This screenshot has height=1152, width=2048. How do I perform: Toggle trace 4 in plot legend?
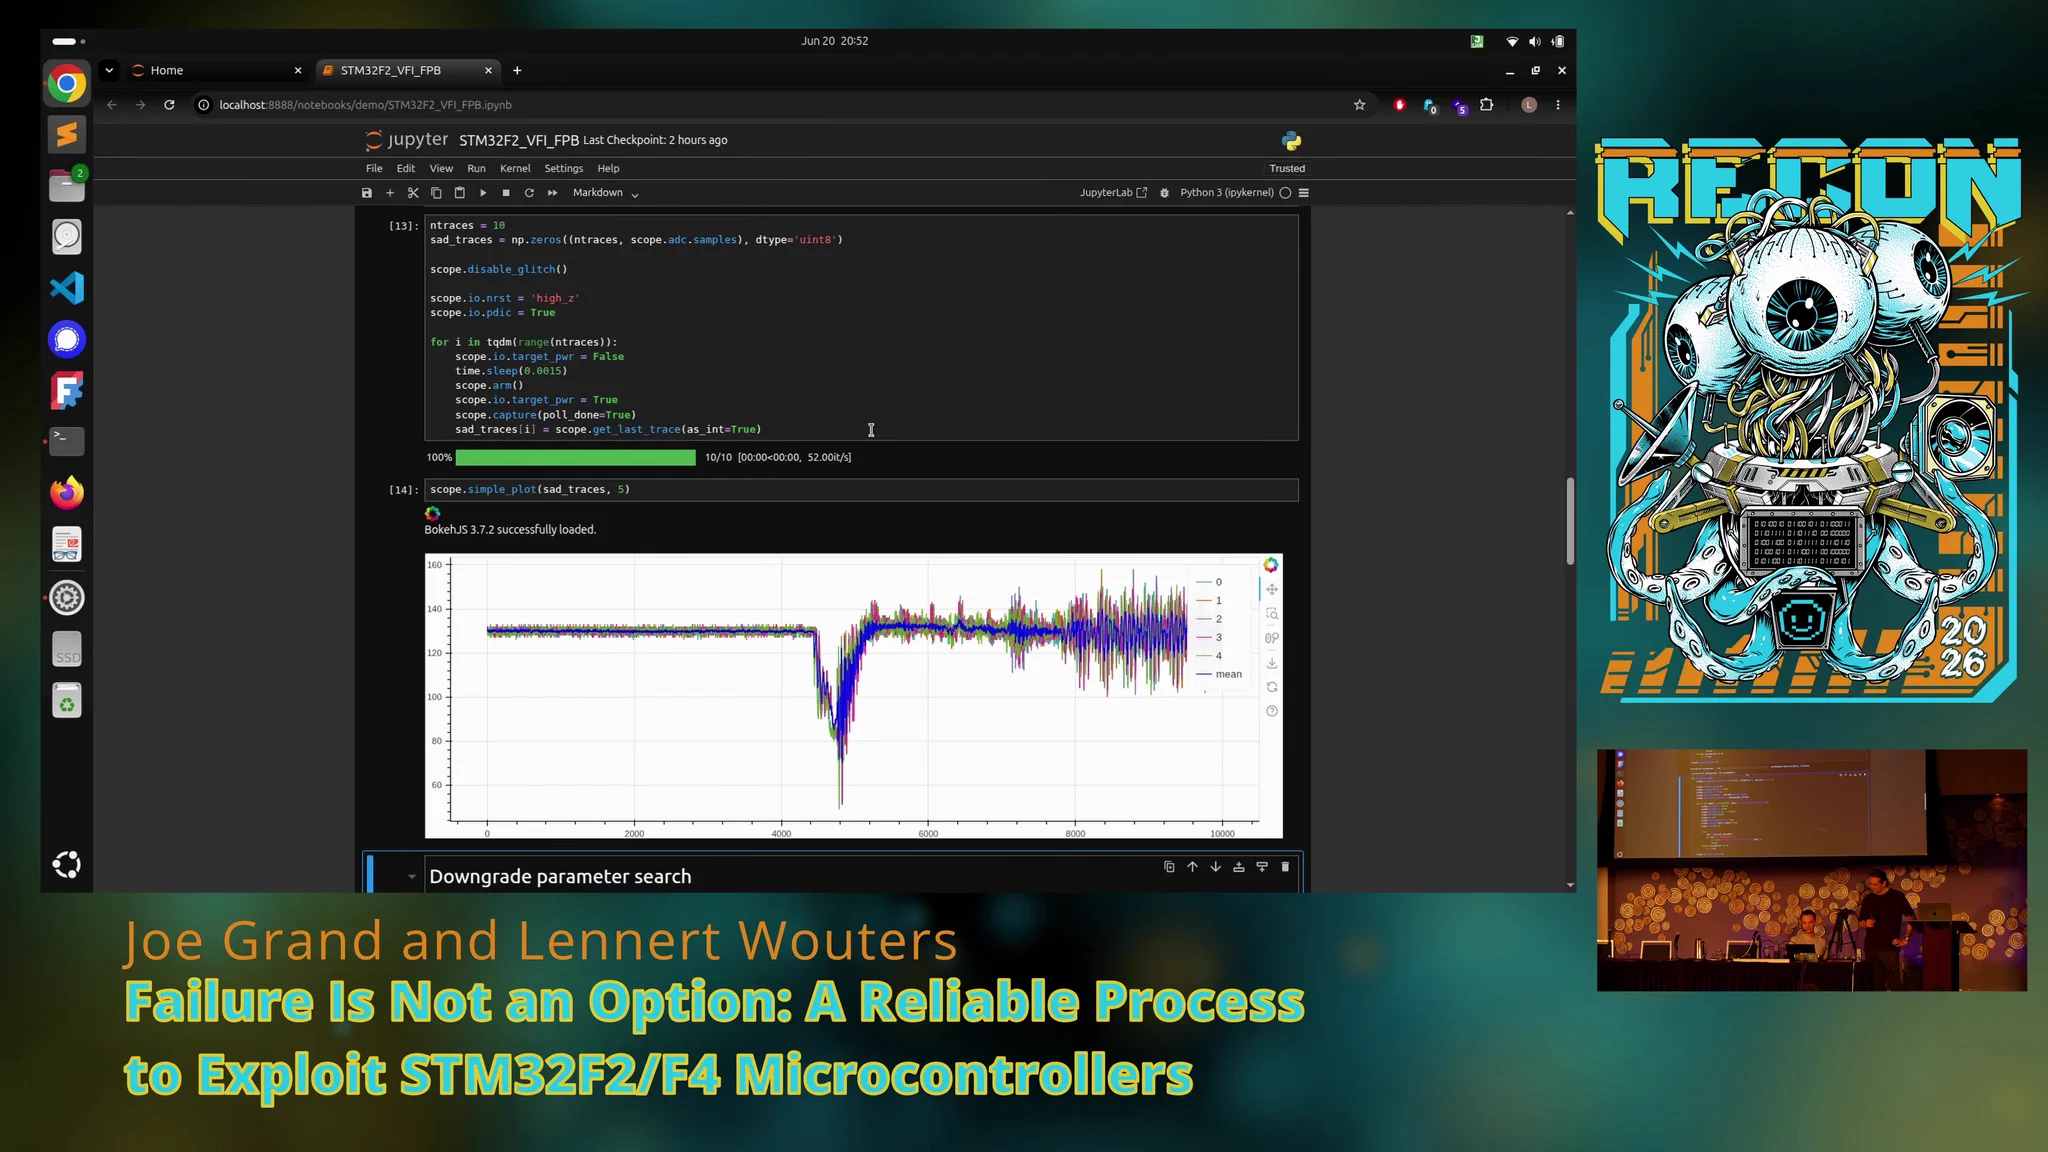coord(1209,656)
